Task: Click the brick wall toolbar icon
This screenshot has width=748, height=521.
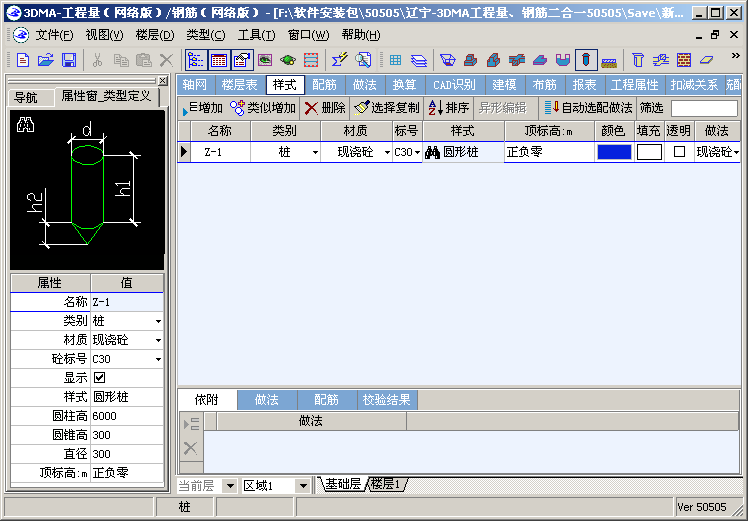Action: [684, 60]
